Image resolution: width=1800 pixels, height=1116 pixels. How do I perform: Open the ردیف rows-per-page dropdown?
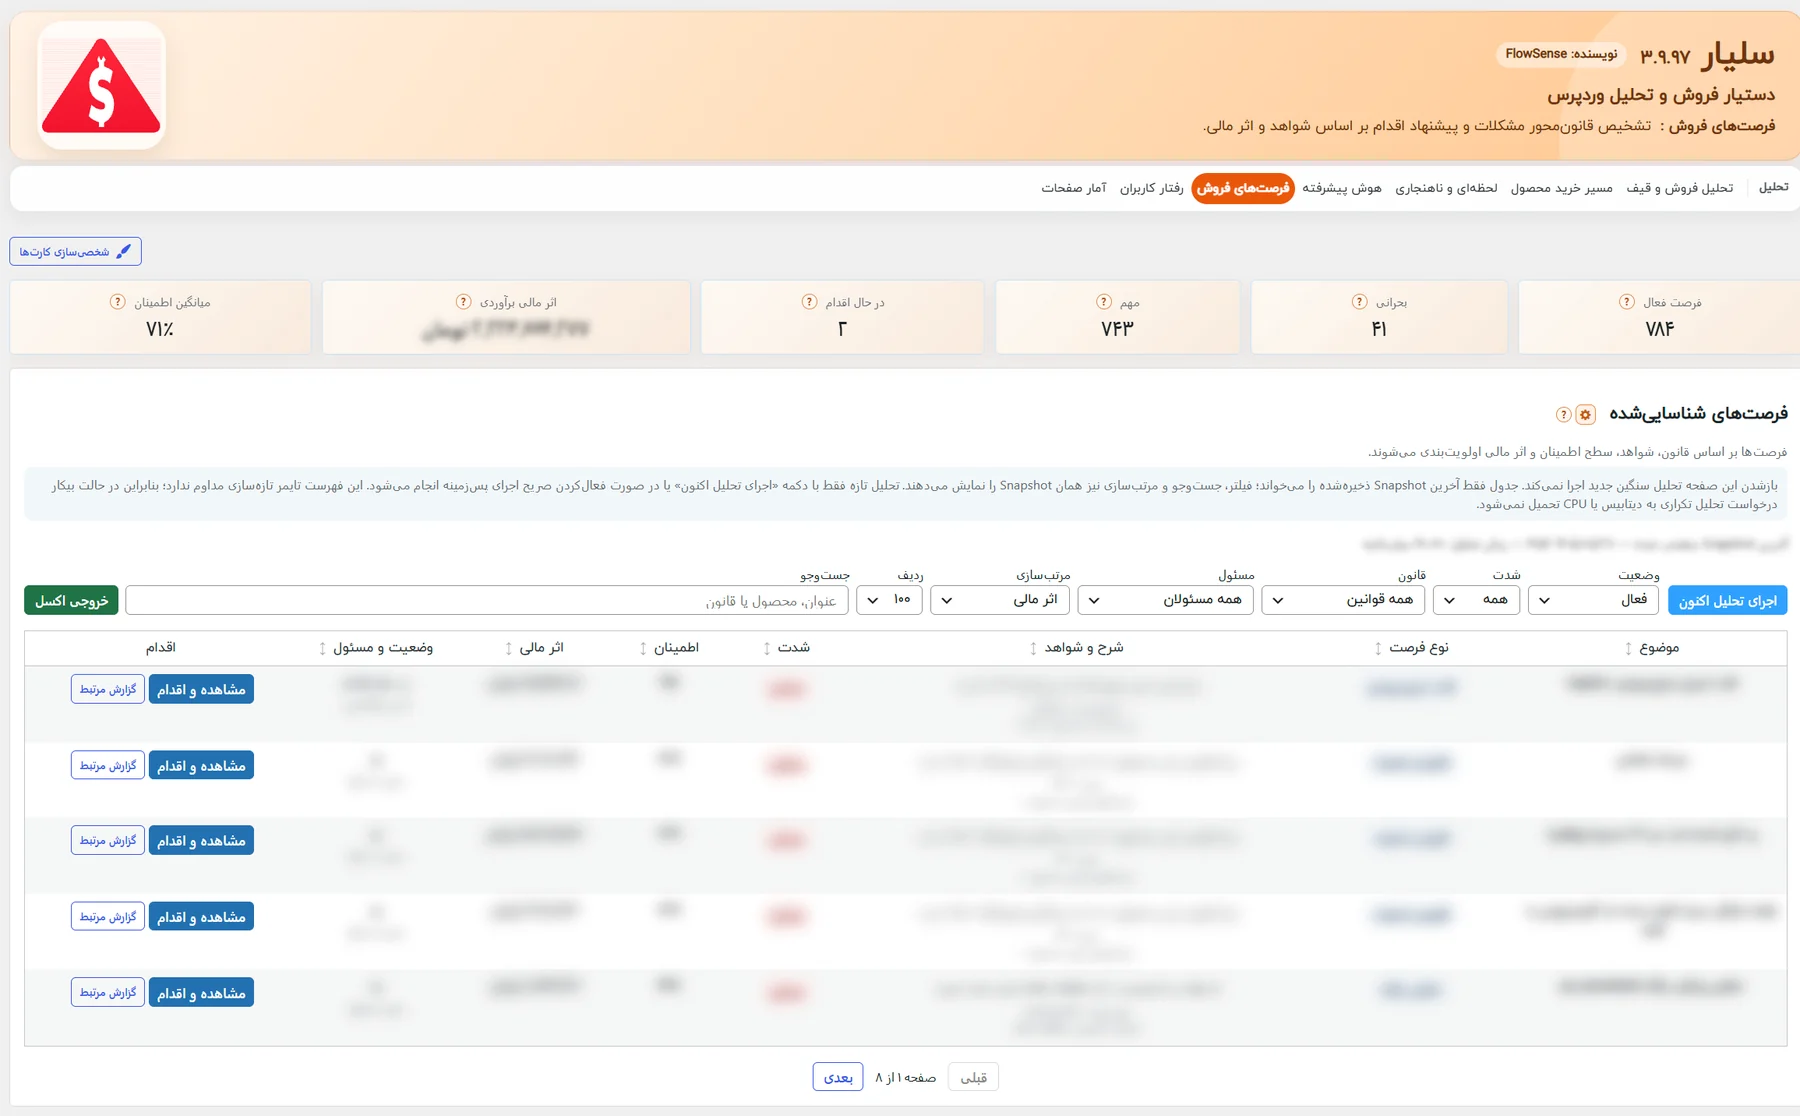(890, 600)
